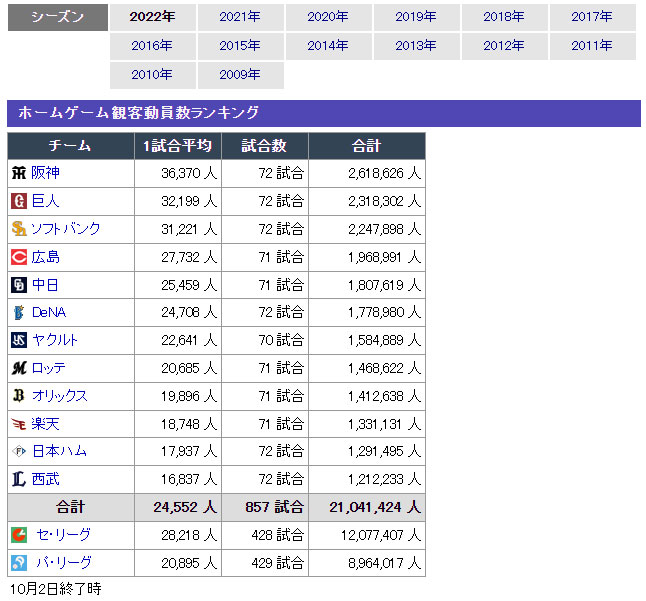Open the パ・リーグ league link

[x=63, y=563]
